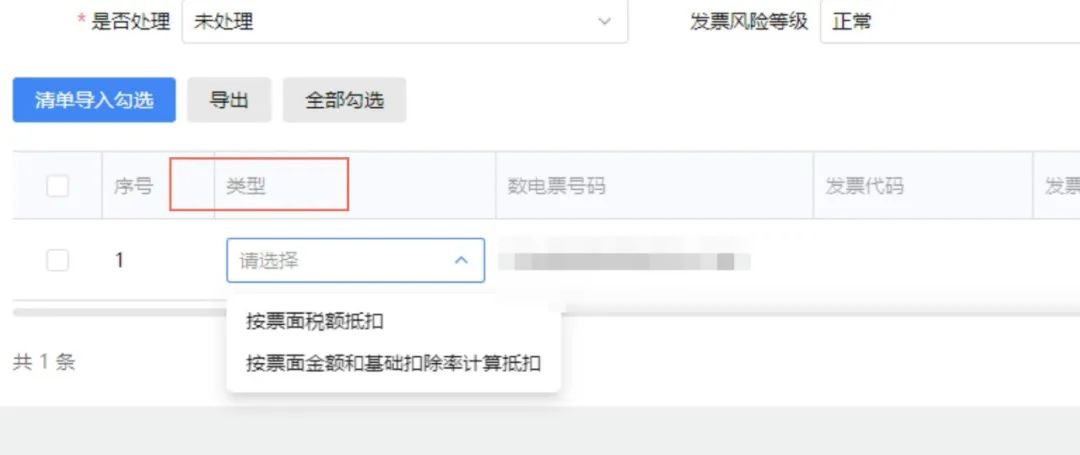The image size is (1080, 455).
Task: Click the 全部勾选 select all button
Action: 344,100
